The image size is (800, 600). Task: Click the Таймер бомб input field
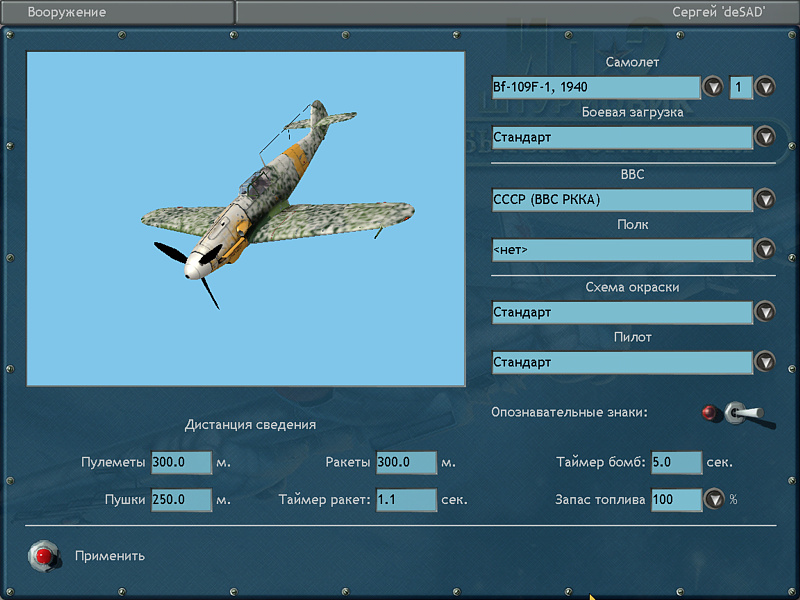(677, 463)
